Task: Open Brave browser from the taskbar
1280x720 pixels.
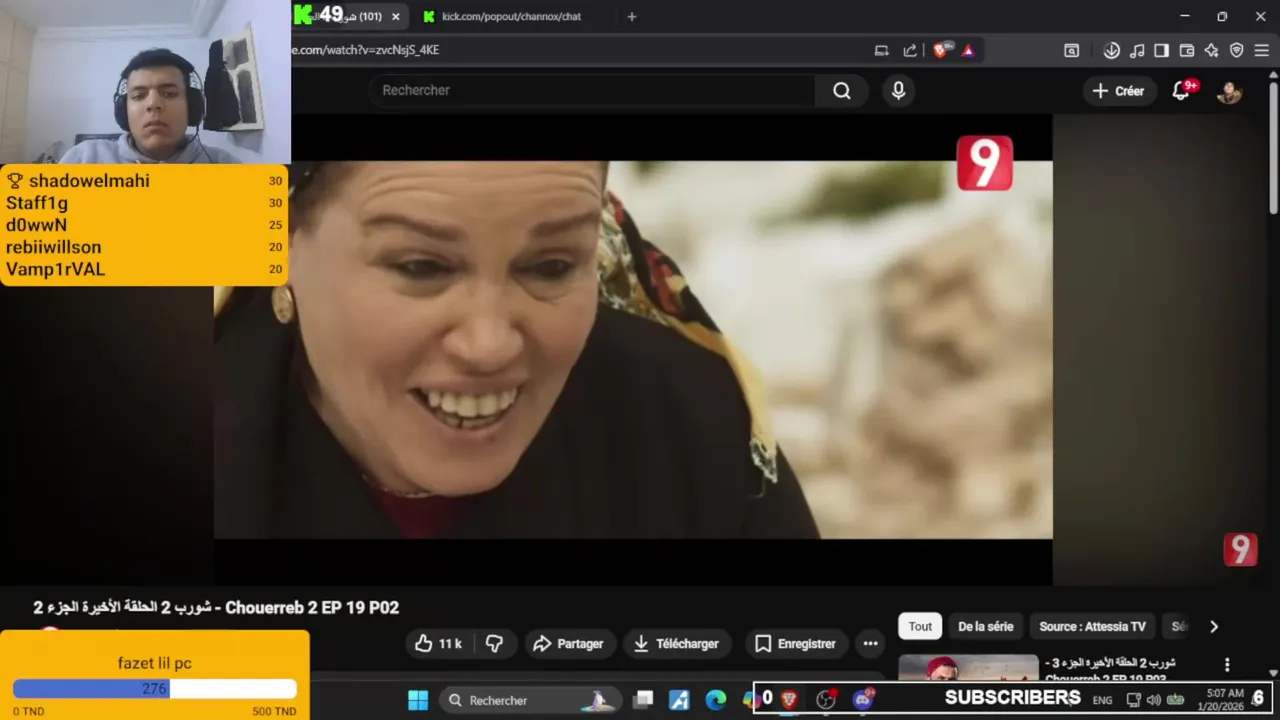Action: (789, 700)
